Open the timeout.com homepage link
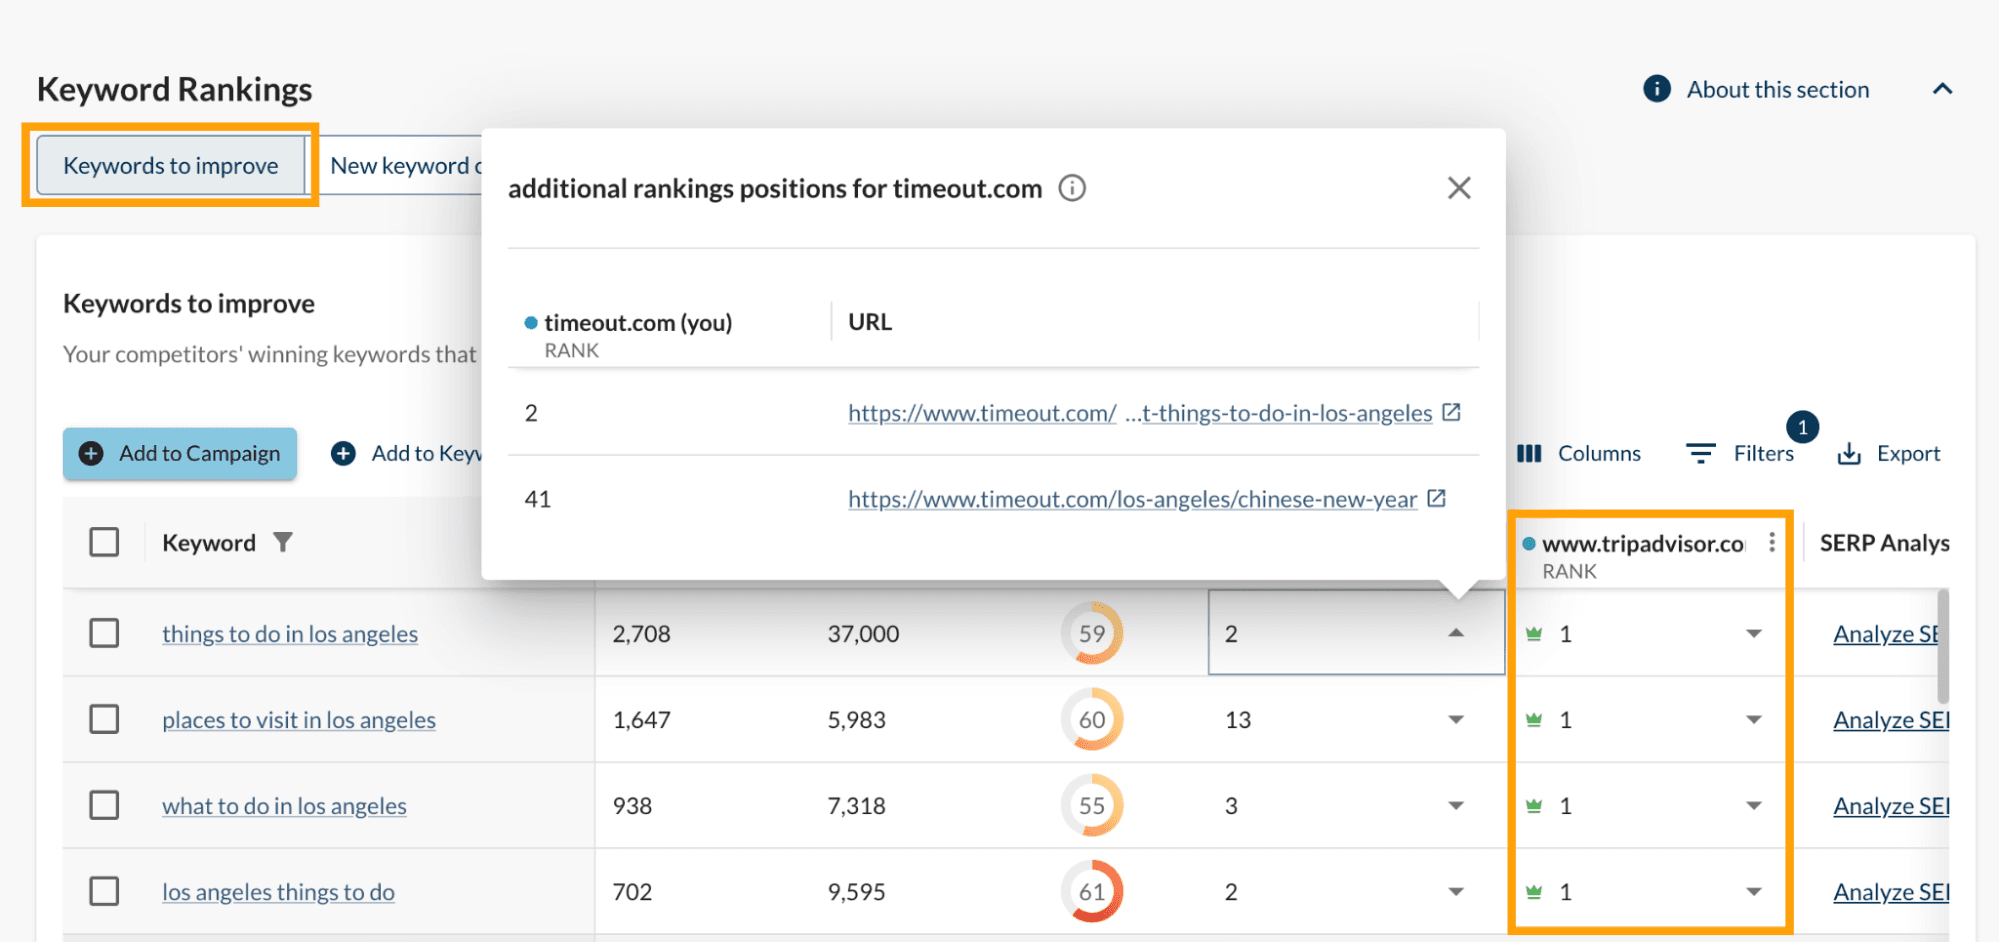The height and width of the screenshot is (942, 1999). tap(980, 412)
